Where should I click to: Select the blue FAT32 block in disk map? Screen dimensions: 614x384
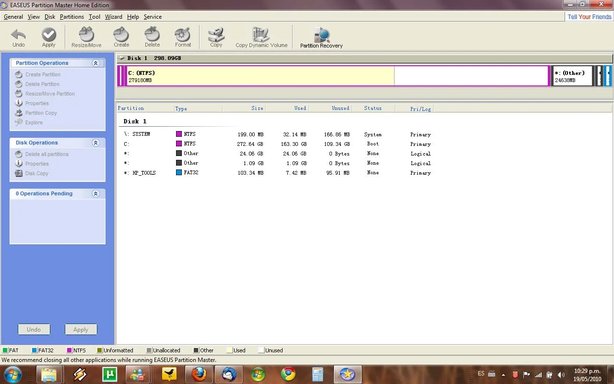(607, 76)
